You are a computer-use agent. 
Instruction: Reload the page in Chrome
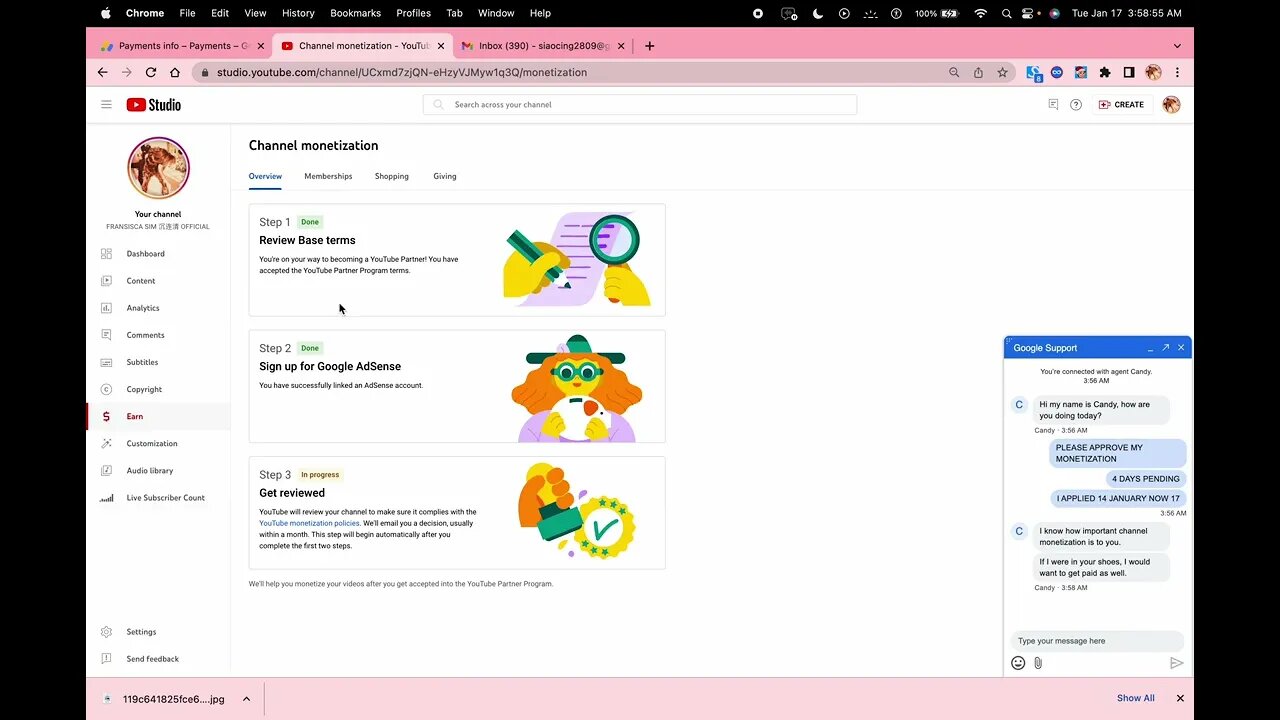point(151,72)
